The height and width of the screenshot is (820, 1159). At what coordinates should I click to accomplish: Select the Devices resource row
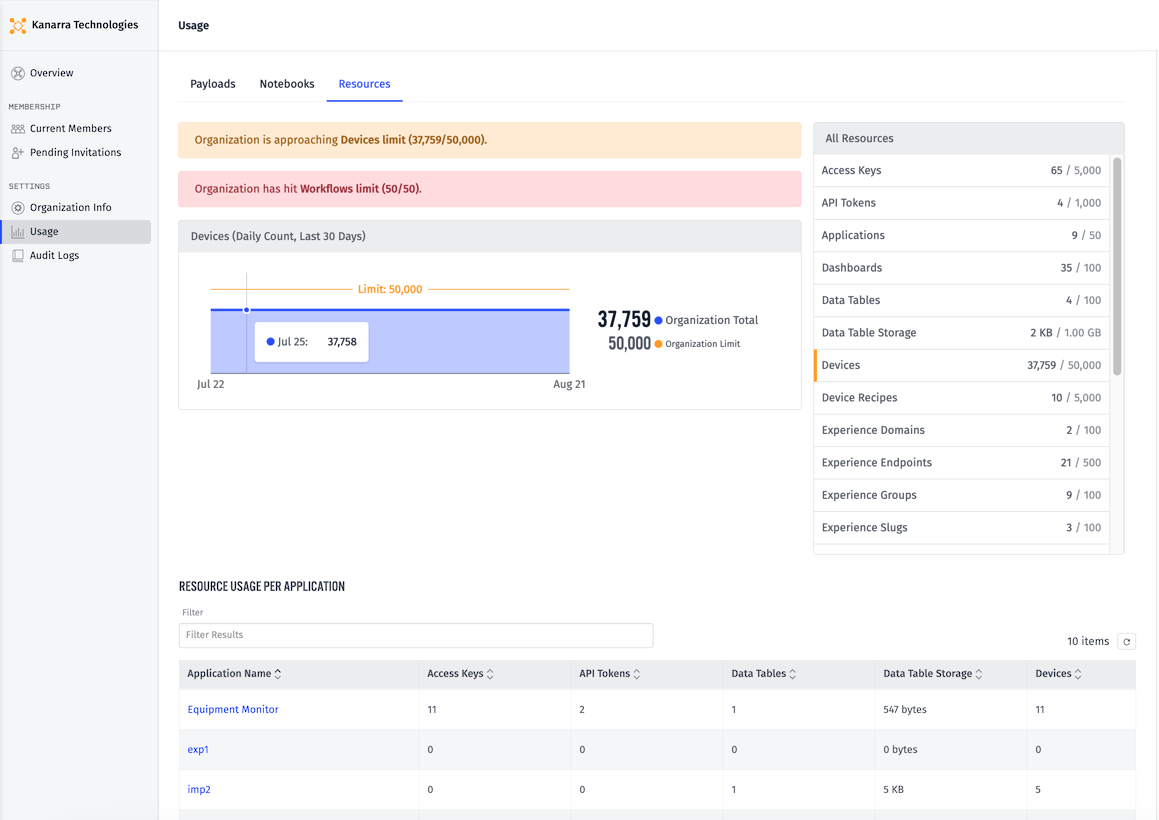click(961, 366)
